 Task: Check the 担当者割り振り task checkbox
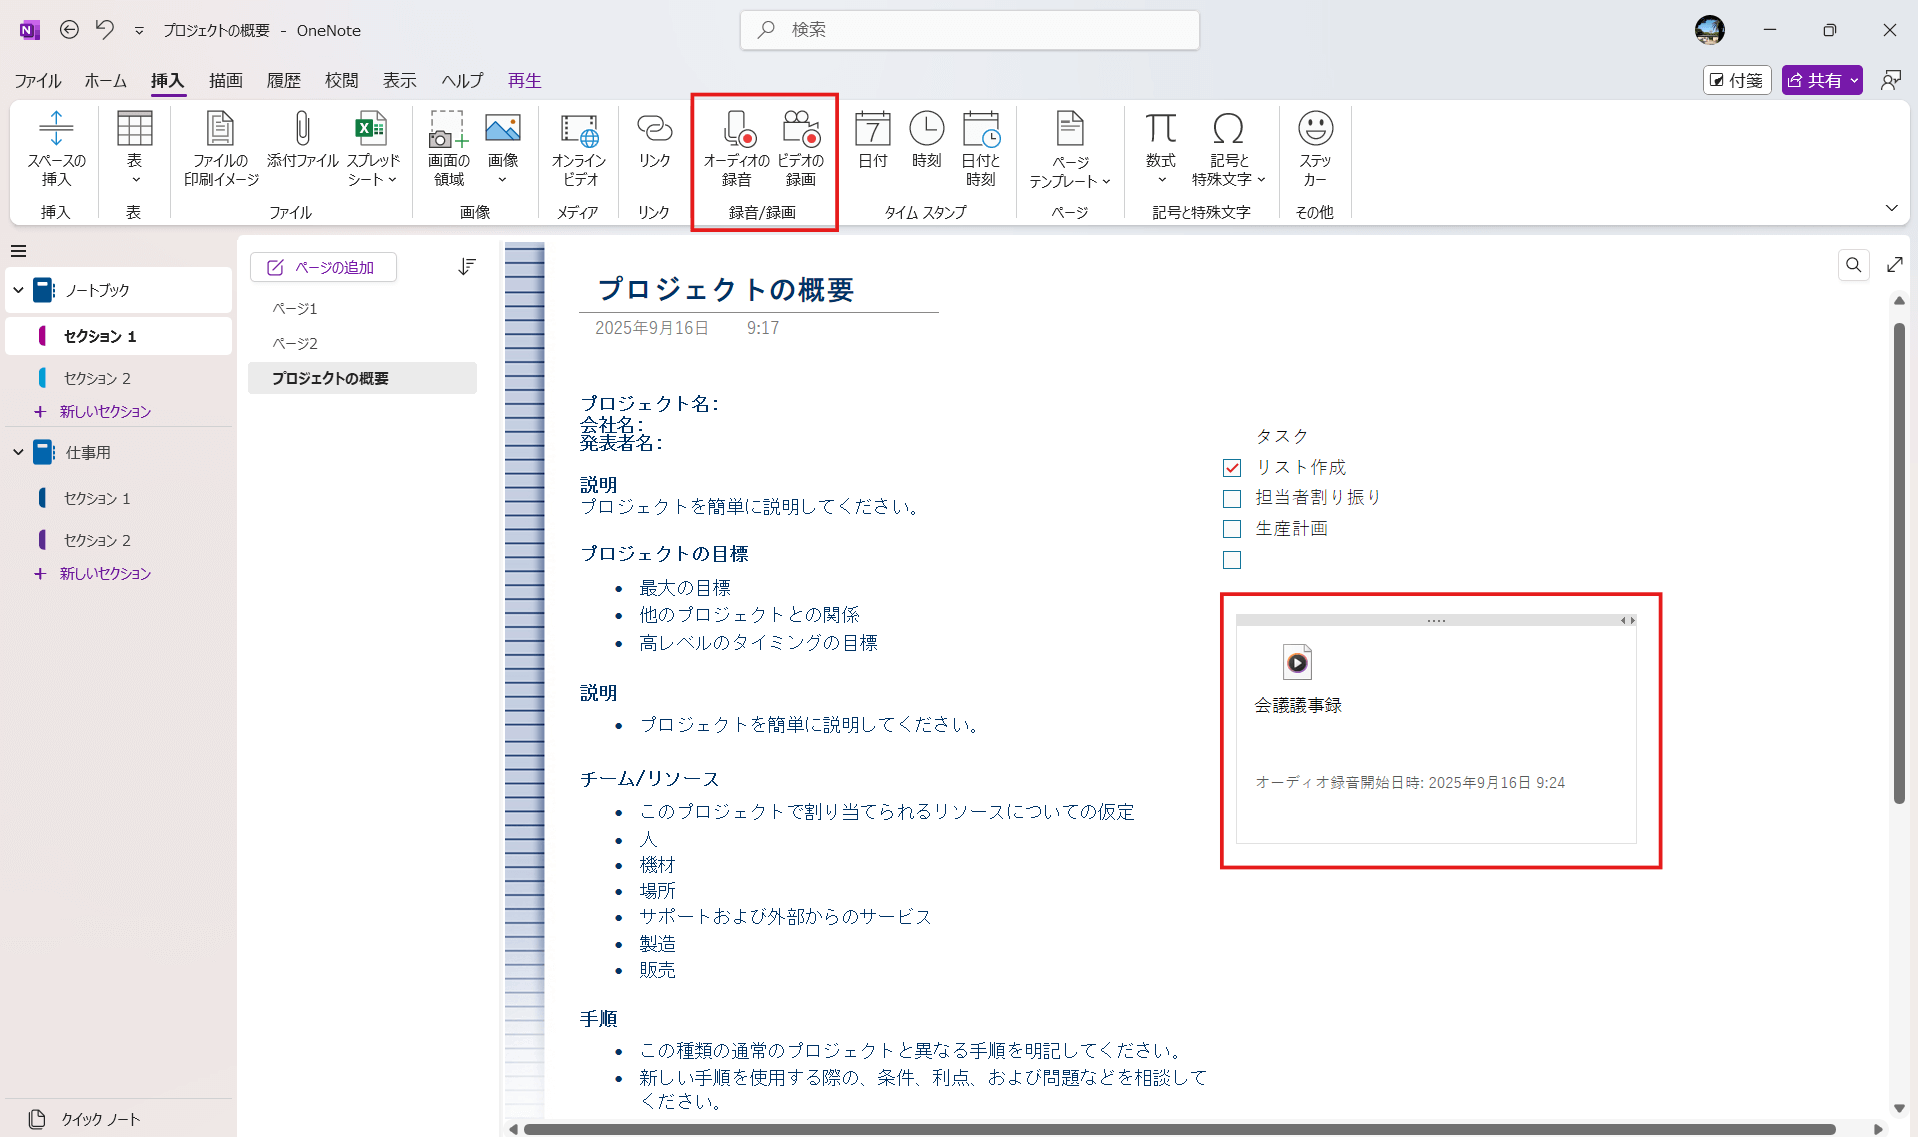point(1232,499)
